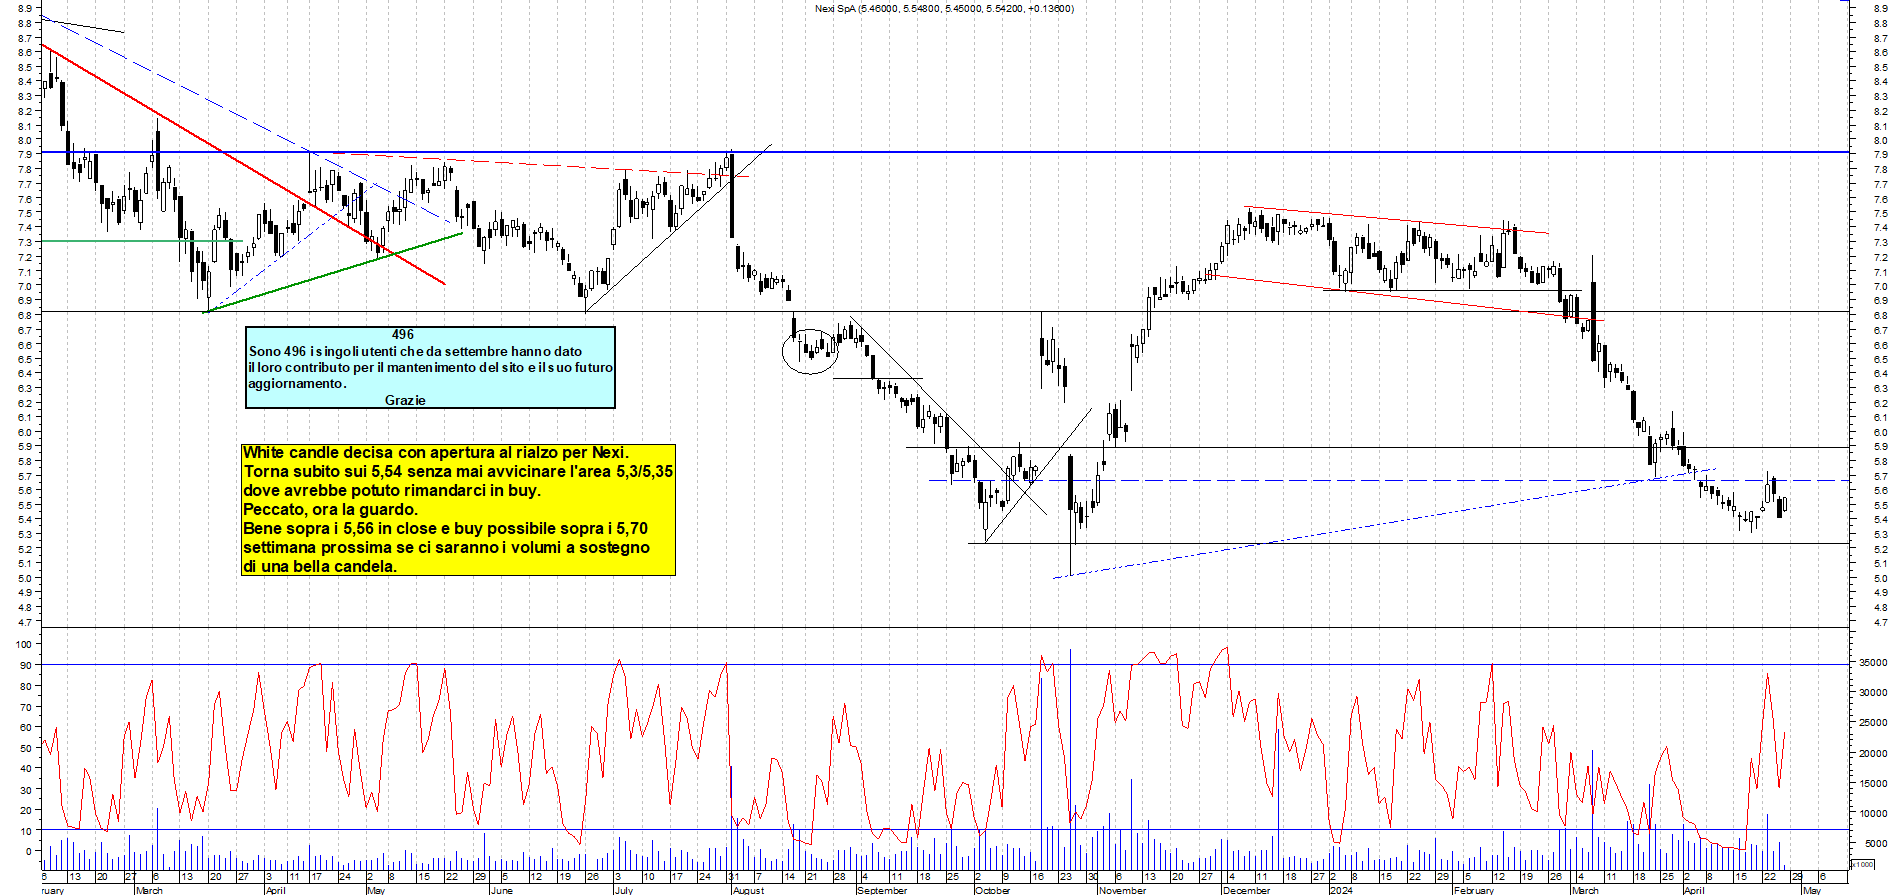Image resolution: width=1890 pixels, height=895 pixels.
Task: Click the 'November' label on the time axis
Action: pos(1122,890)
